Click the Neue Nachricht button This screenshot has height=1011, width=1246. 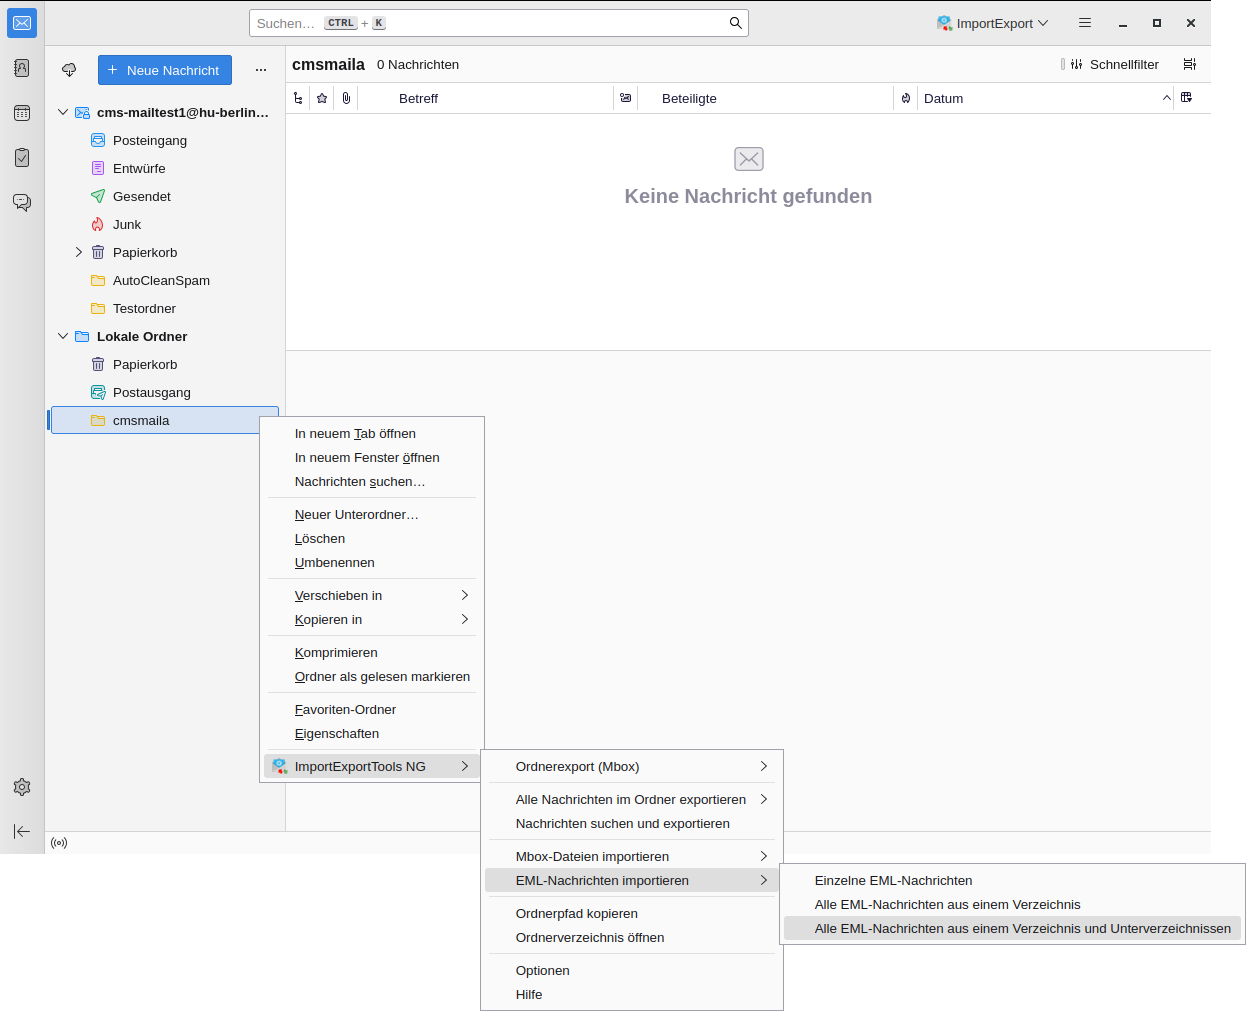pos(165,70)
